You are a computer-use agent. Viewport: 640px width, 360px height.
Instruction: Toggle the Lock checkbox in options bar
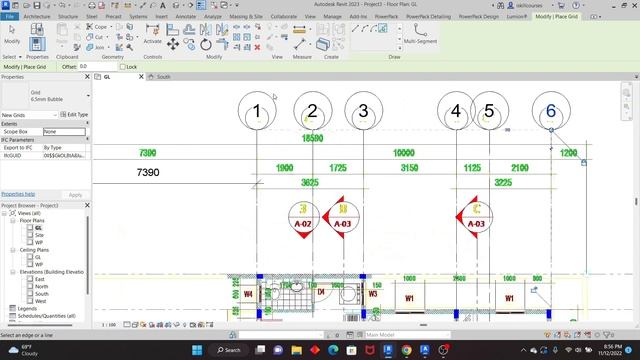122,67
